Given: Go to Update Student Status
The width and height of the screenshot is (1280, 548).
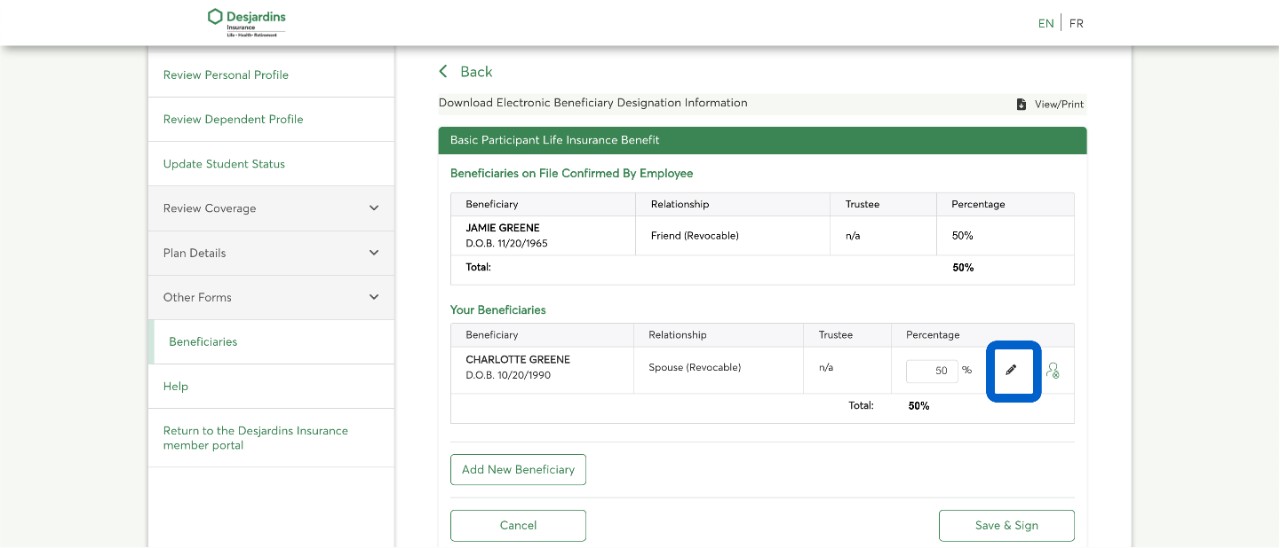Looking at the screenshot, I should 224,164.
